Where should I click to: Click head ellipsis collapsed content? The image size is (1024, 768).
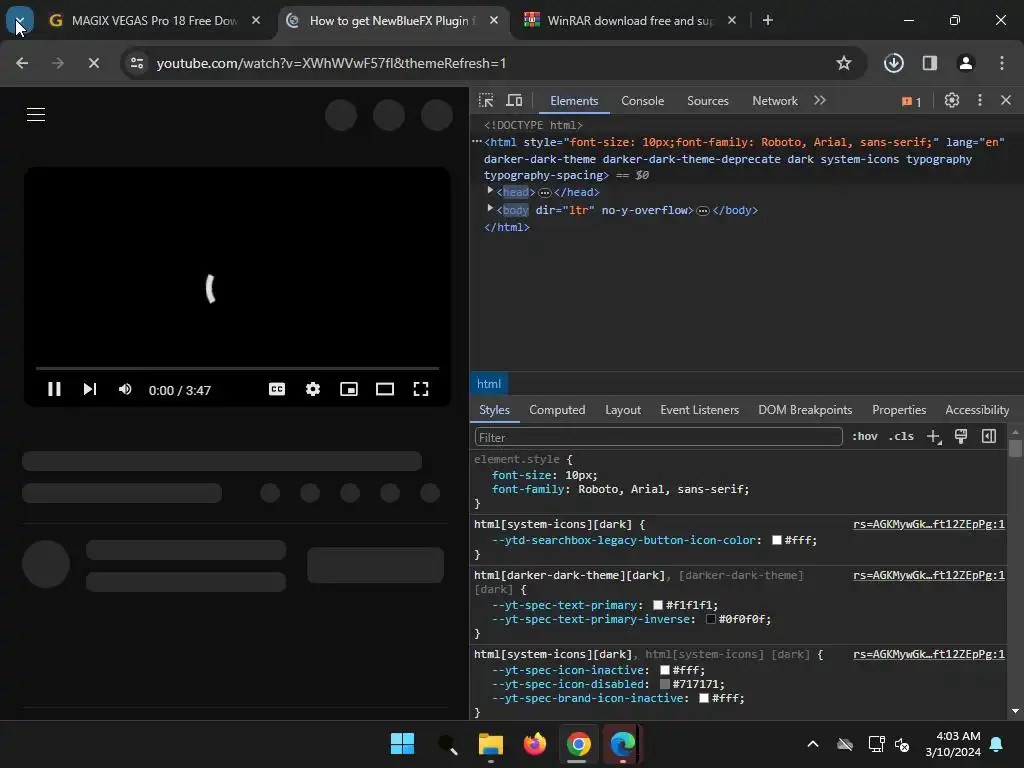point(545,193)
